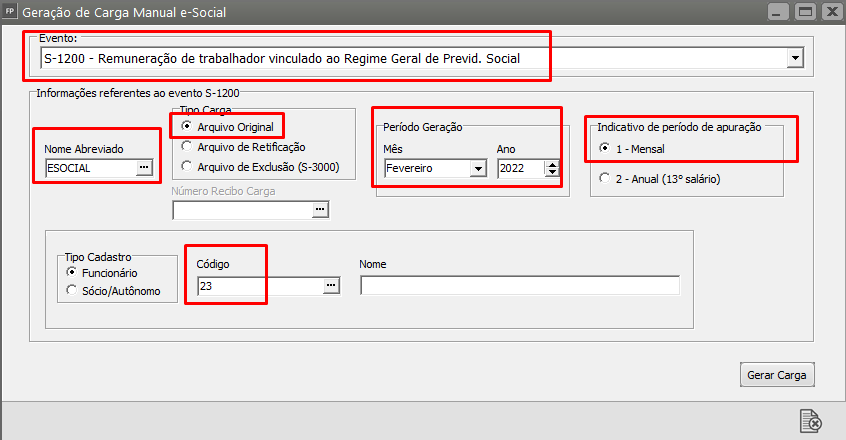Open lookup button next to ESOCIAL
846x440 pixels.
pos(144,168)
